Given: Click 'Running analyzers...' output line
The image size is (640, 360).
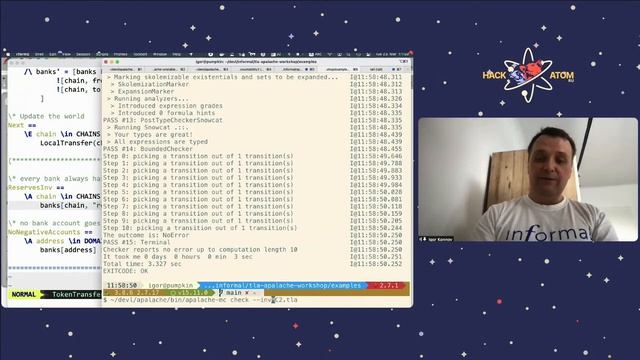Looking at the screenshot, I should click(x=148, y=98).
